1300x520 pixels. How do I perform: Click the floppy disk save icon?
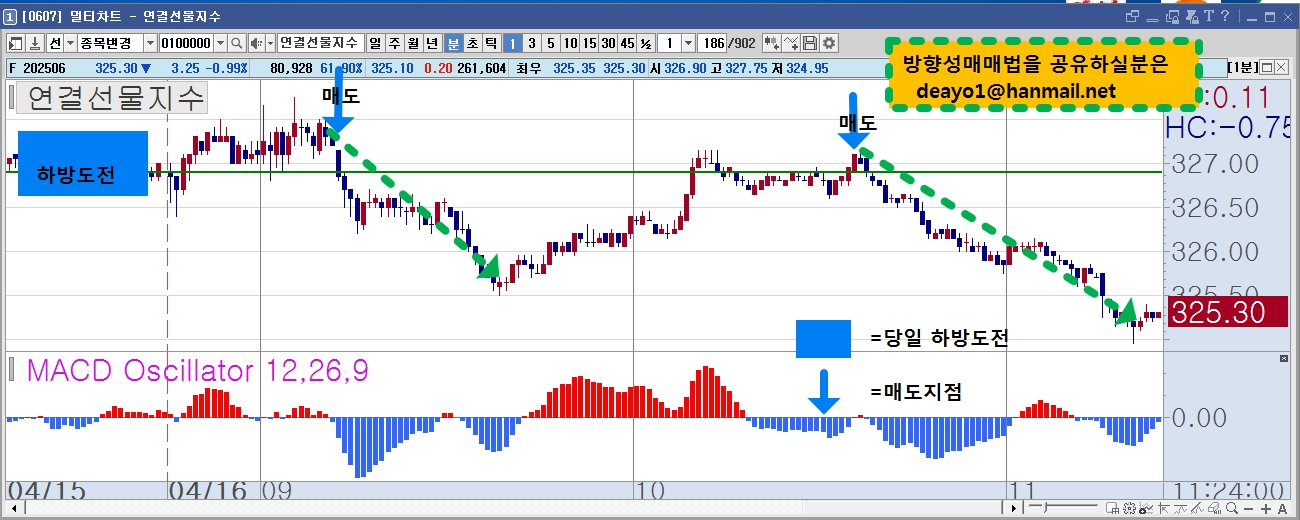click(810, 43)
